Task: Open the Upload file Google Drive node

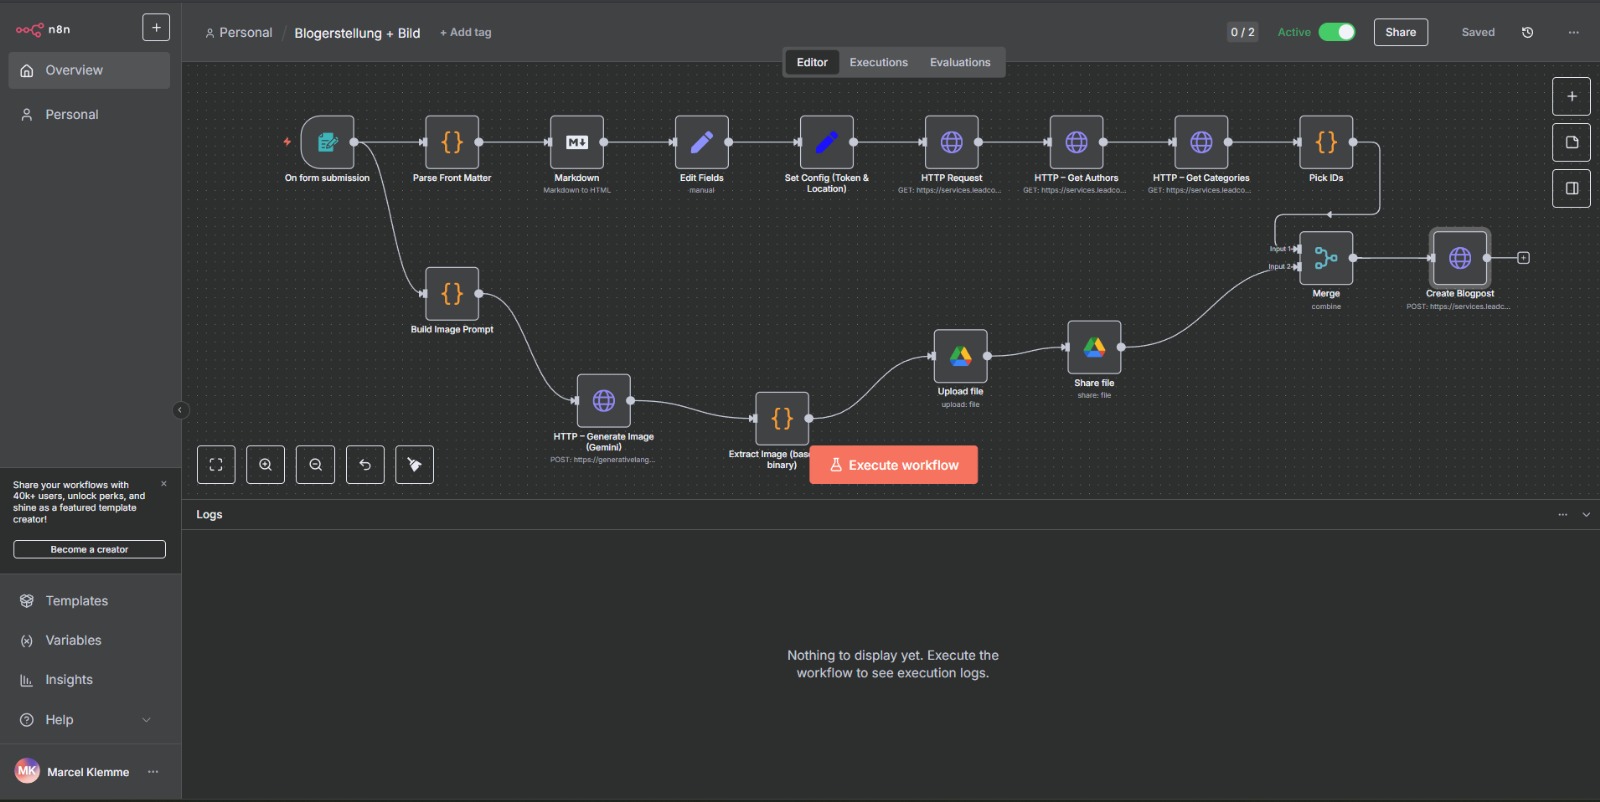Action: tap(960, 356)
